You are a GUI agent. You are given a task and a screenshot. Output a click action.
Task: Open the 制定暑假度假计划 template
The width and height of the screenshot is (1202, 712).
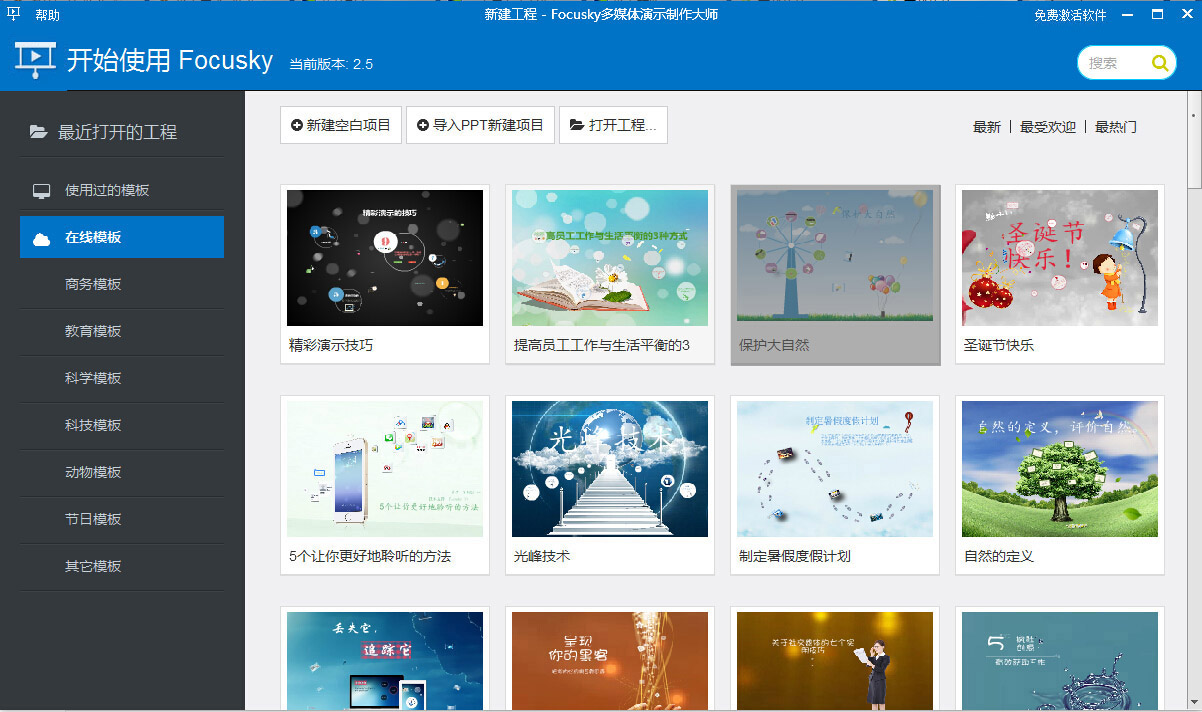tap(835, 485)
